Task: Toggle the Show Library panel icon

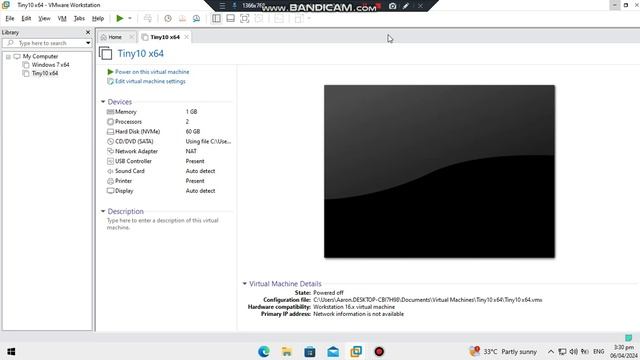Action: point(216,18)
